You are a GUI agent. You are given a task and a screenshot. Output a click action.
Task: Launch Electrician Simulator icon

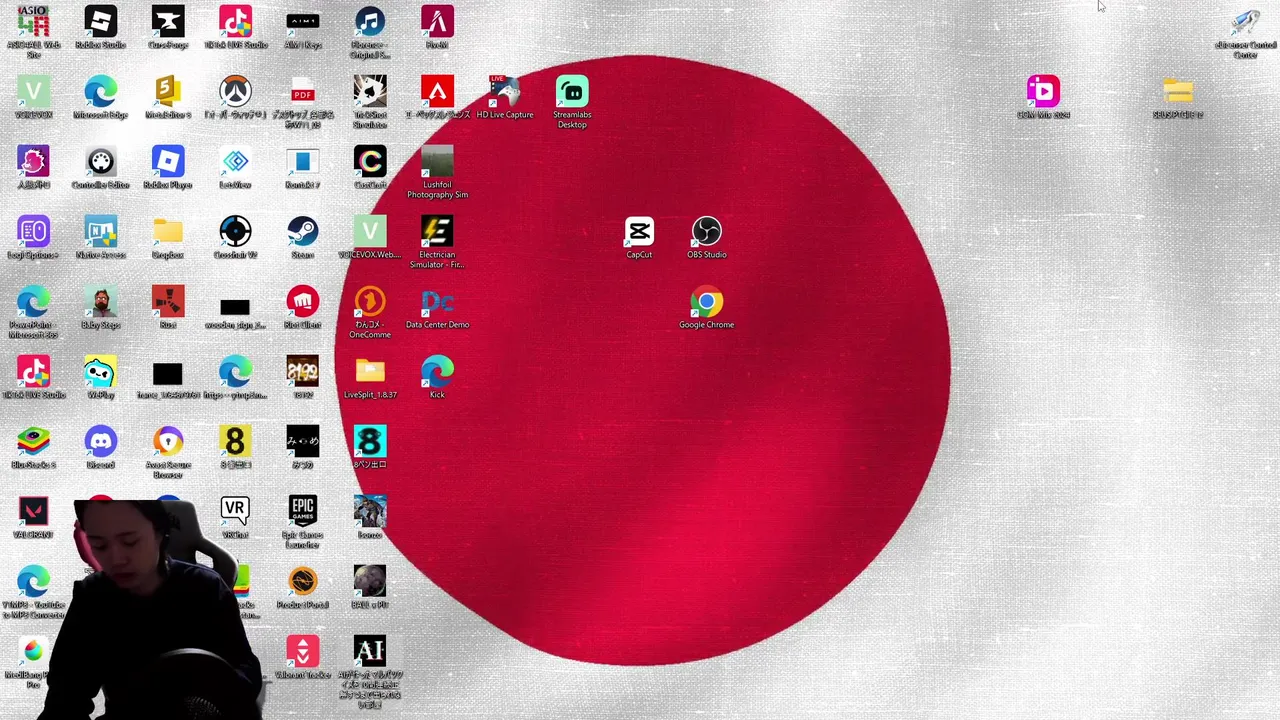pos(437,242)
